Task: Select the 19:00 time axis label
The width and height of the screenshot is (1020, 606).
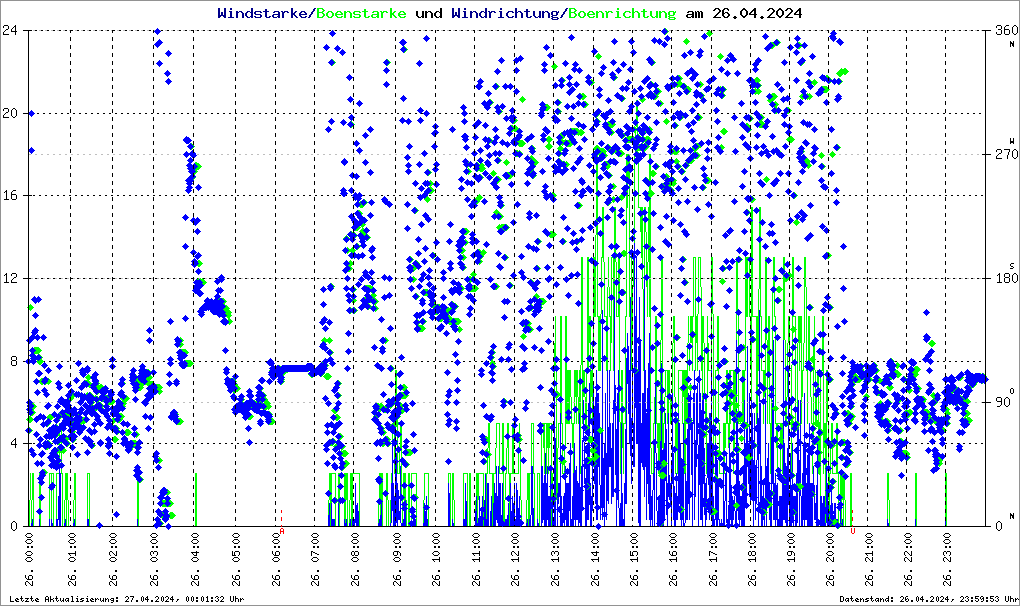Action: [790, 560]
